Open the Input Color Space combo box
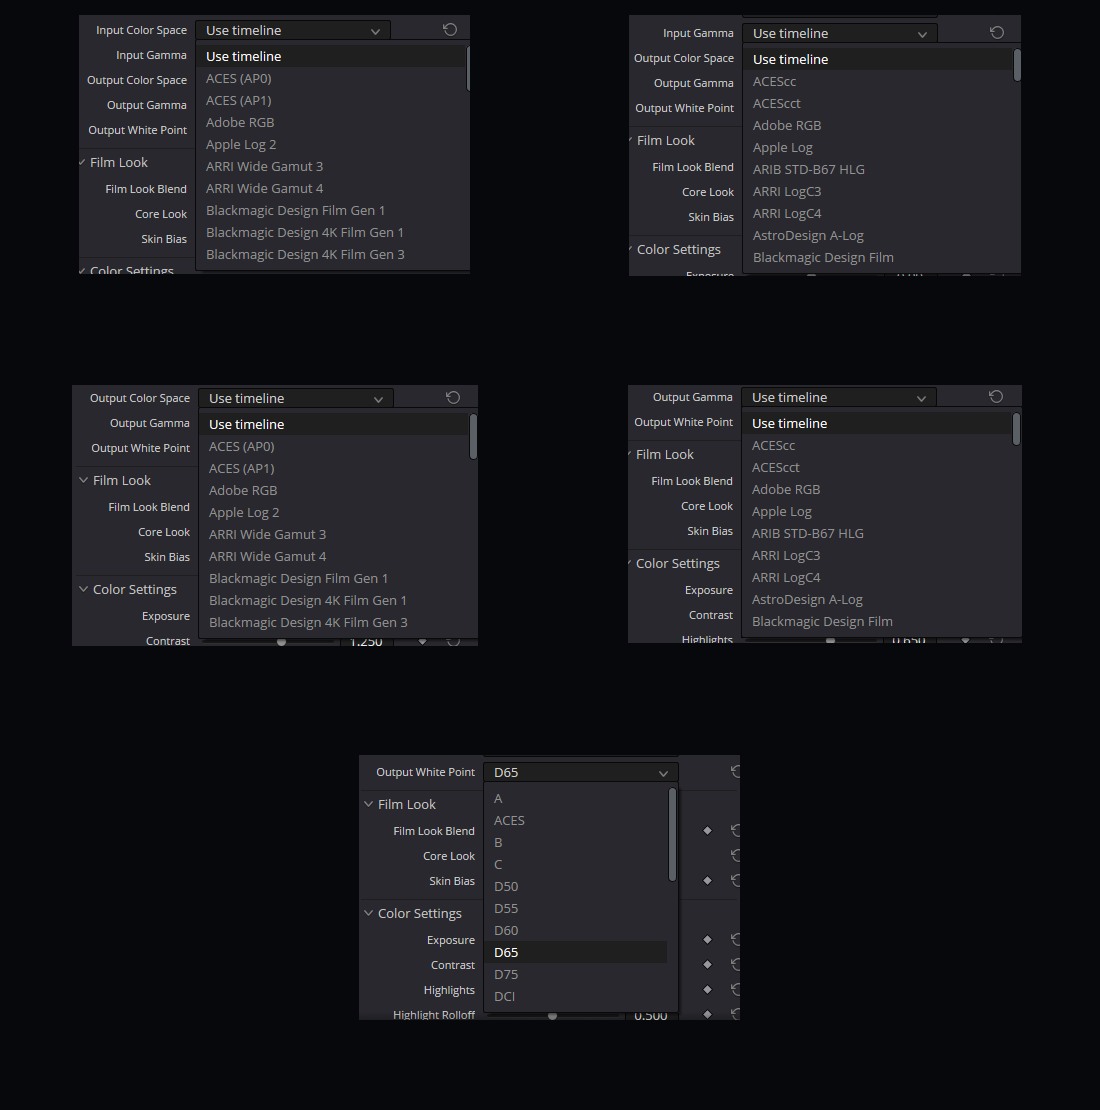Image resolution: width=1100 pixels, height=1110 pixels. [x=293, y=30]
